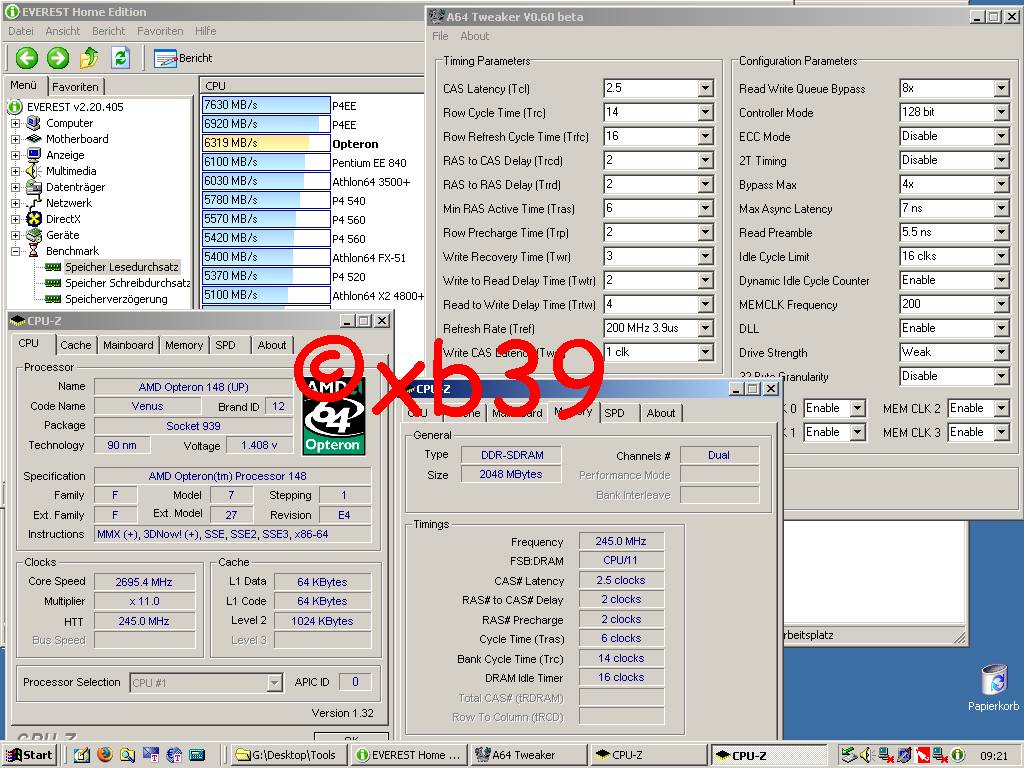Select Speicherverzögerung benchmark item
This screenshot has height=768, width=1024.
[x=116, y=299]
